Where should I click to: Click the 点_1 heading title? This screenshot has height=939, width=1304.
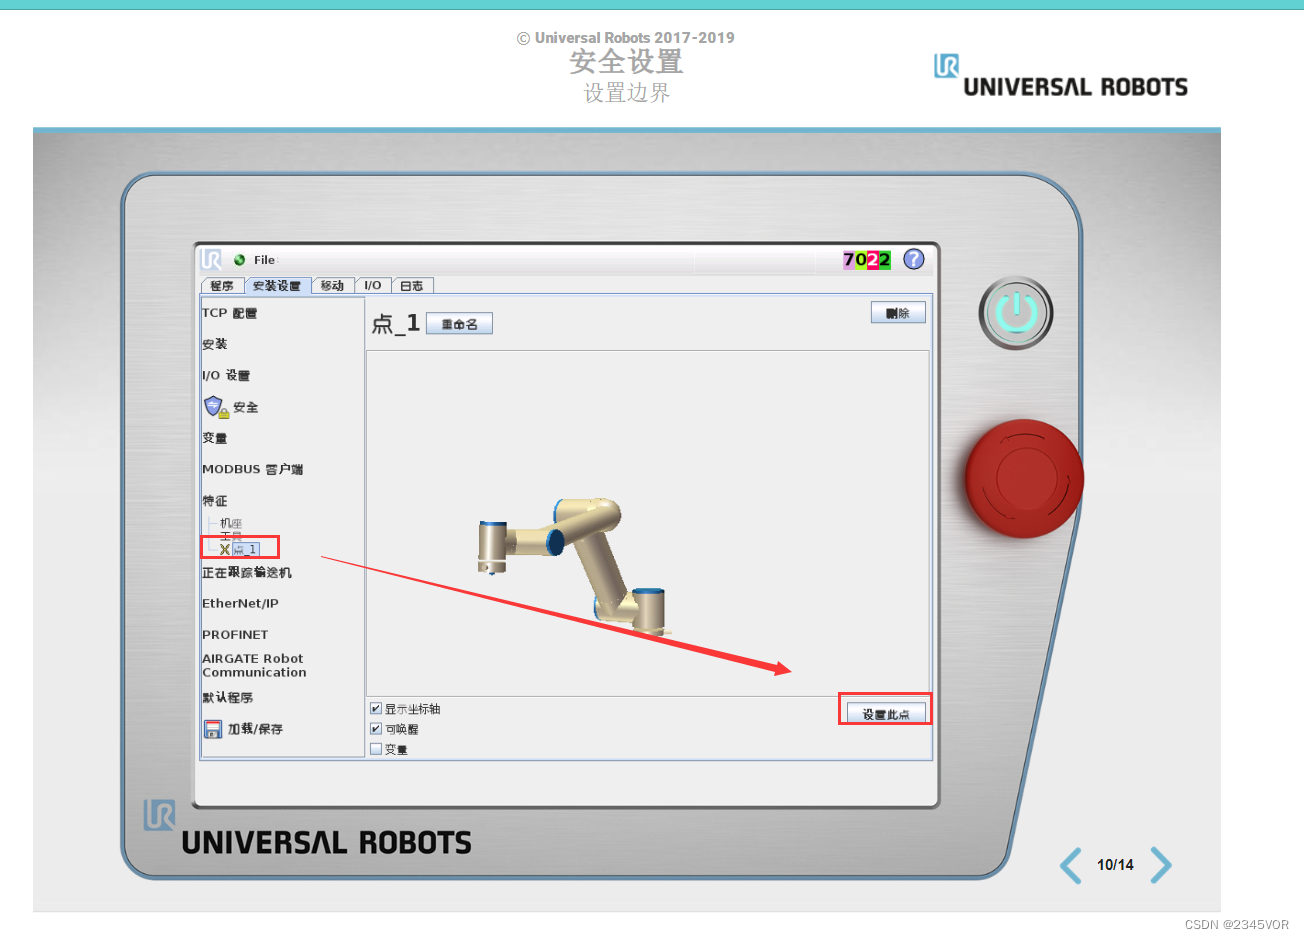click(x=395, y=323)
